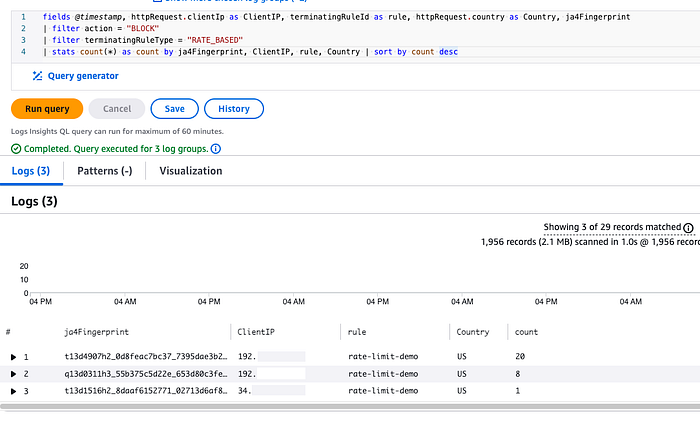Screen dimensions: 700x433
Task: Open query History
Action: pyautogui.click(x=234, y=109)
